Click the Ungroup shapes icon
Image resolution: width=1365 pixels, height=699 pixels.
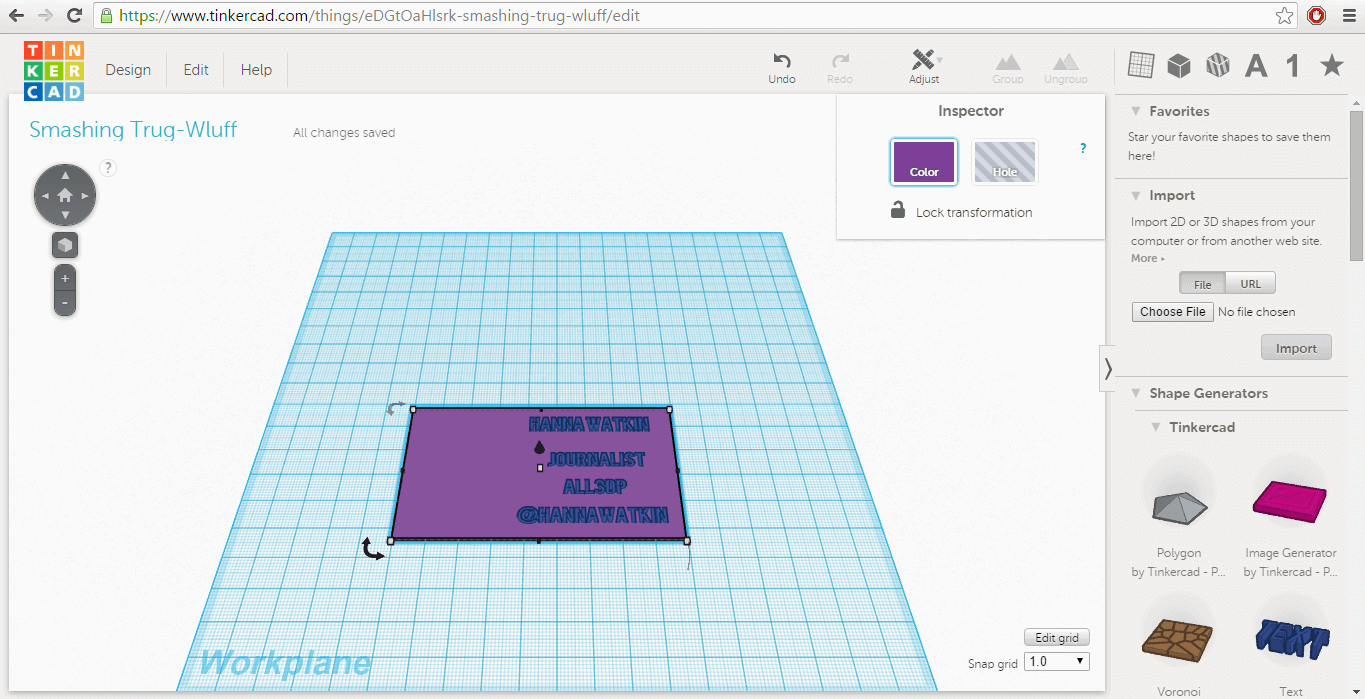tap(1065, 62)
